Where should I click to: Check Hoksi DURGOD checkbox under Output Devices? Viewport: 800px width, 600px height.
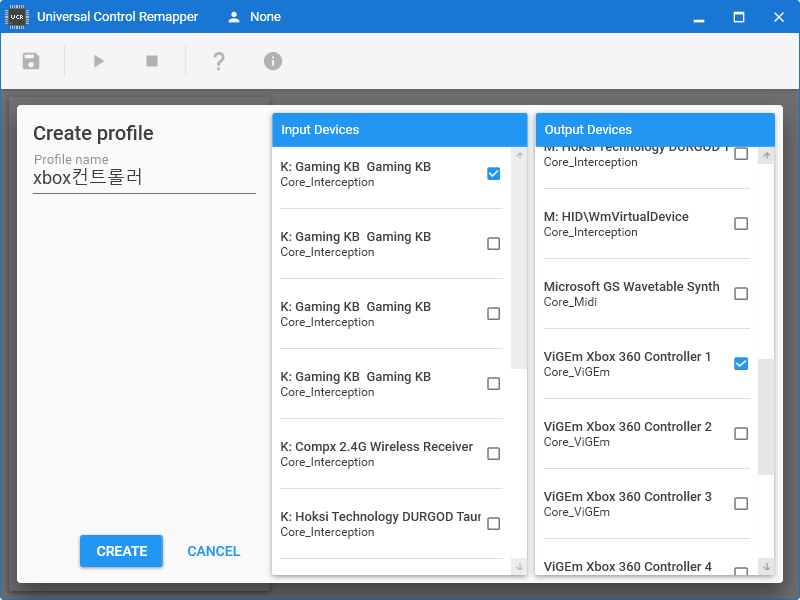741,154
